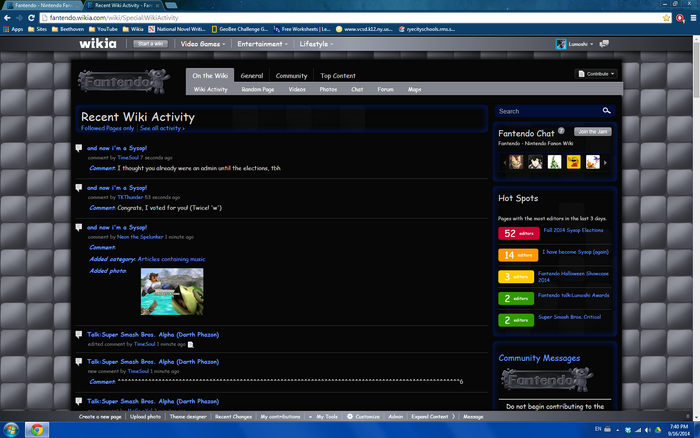Open Fall 2014 Sysop Elections hot spot
Image resolution: width=700 pixels, height=438 pixels.
click(x=573, y=230)
